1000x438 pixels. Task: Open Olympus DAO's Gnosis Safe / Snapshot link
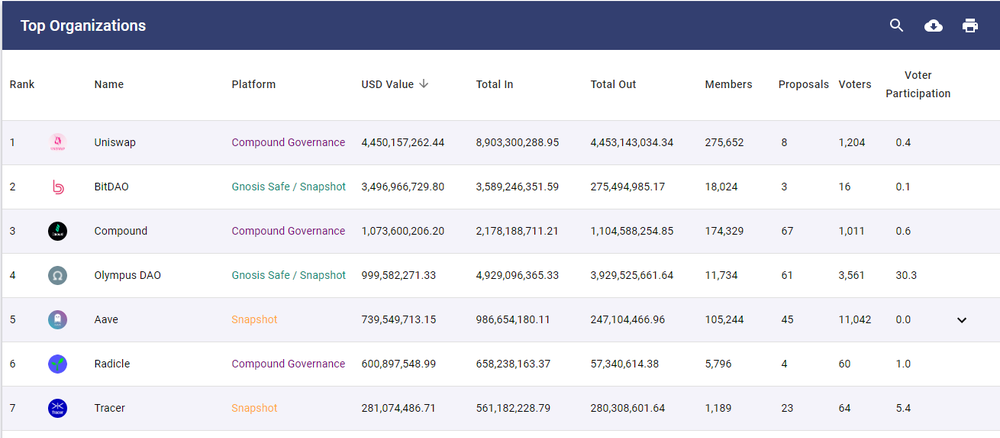288,275
